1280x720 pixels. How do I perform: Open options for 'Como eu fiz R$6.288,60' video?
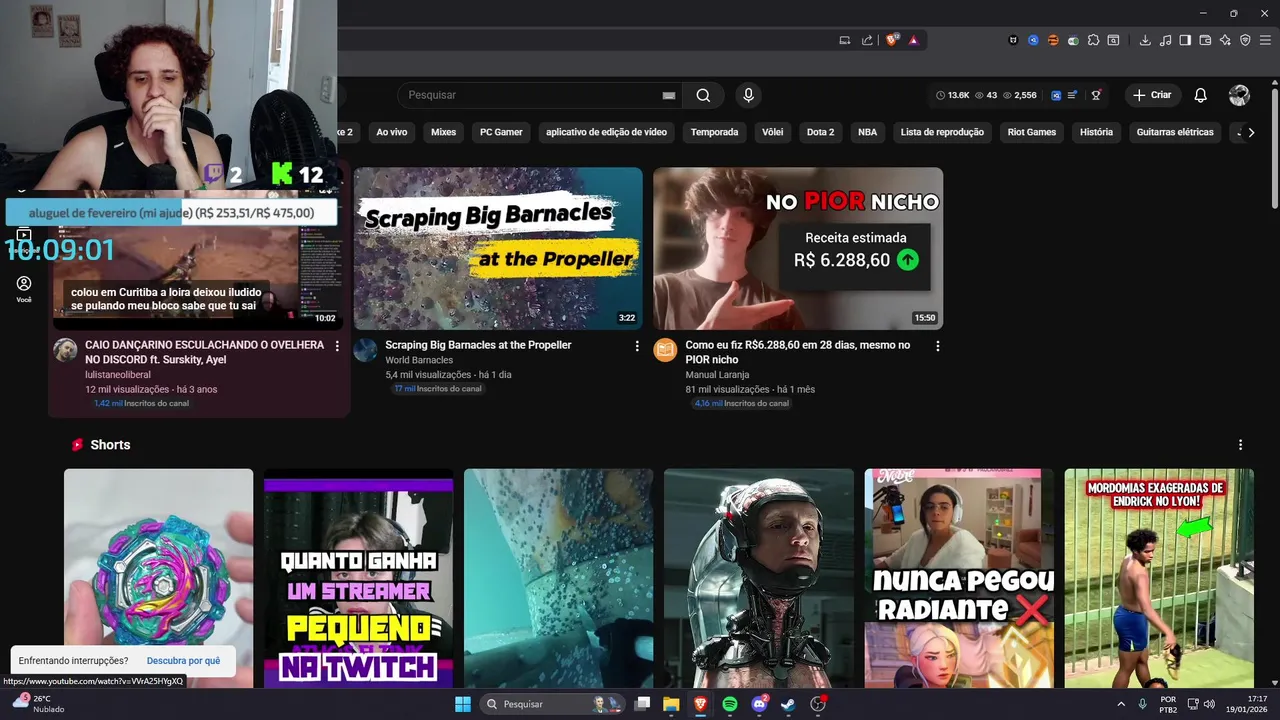[x=937, y=346]
